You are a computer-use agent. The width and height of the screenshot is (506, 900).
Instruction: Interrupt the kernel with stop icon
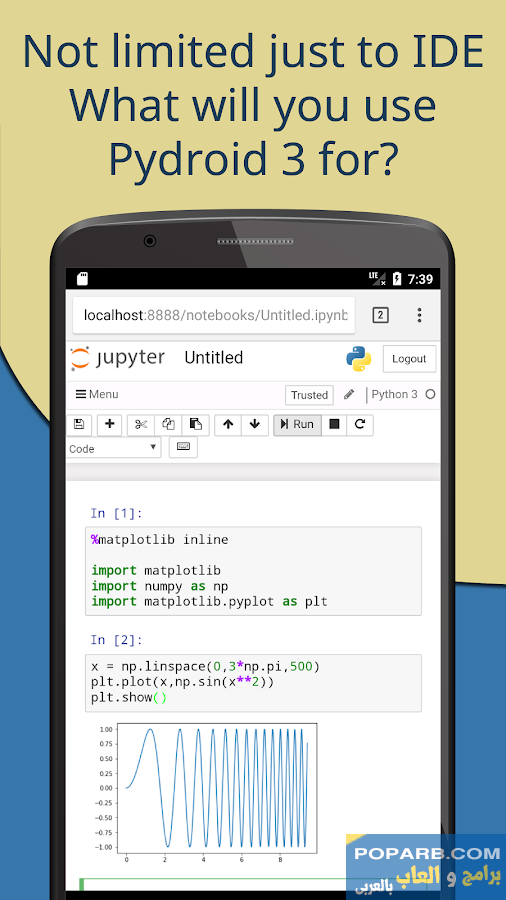click(334, 425)
